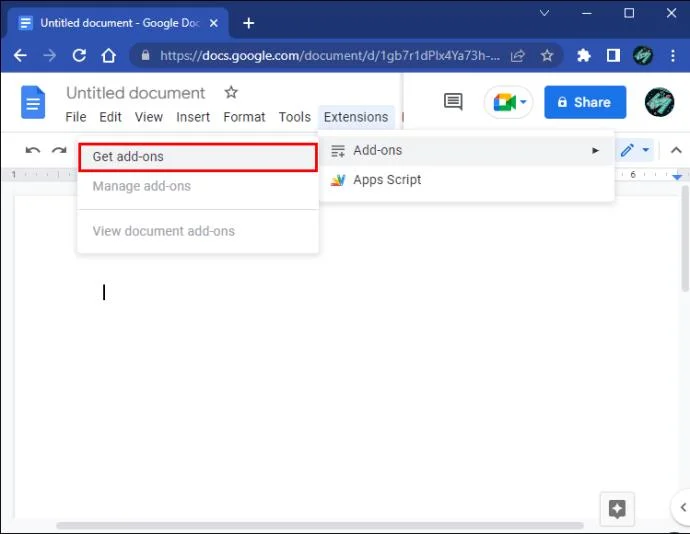Click the pencil editing mode icon
Viewport: 690px width, 534px height.
tap(627, 150)
